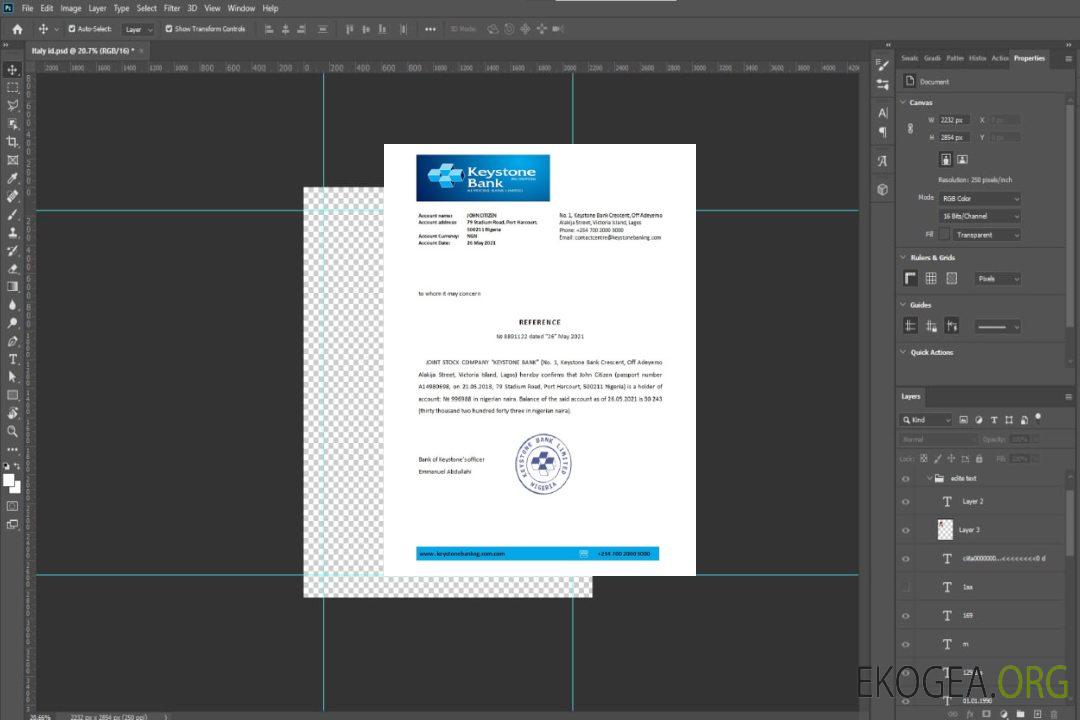Screen dimensions: 1080x720
Task: Click the canvas Fill color swatch
Action: [x=944, y=235]
